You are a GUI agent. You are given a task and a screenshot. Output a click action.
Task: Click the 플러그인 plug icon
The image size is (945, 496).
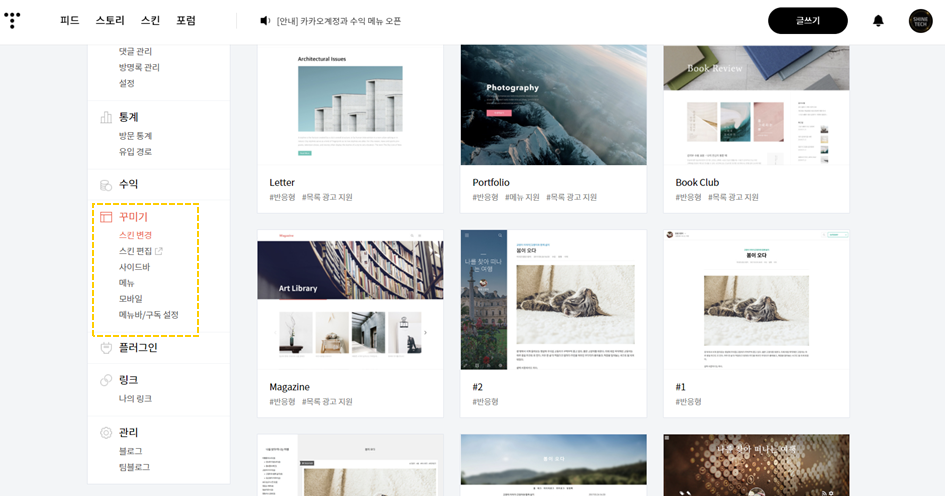[x=106, y=348]
